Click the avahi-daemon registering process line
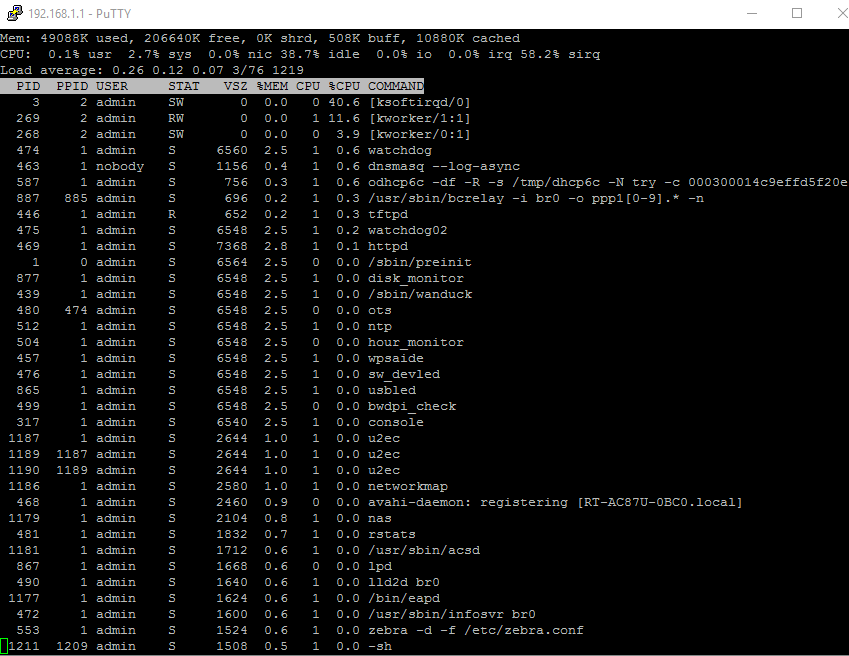This screenshot has height=656, width=849. [371, 502]
